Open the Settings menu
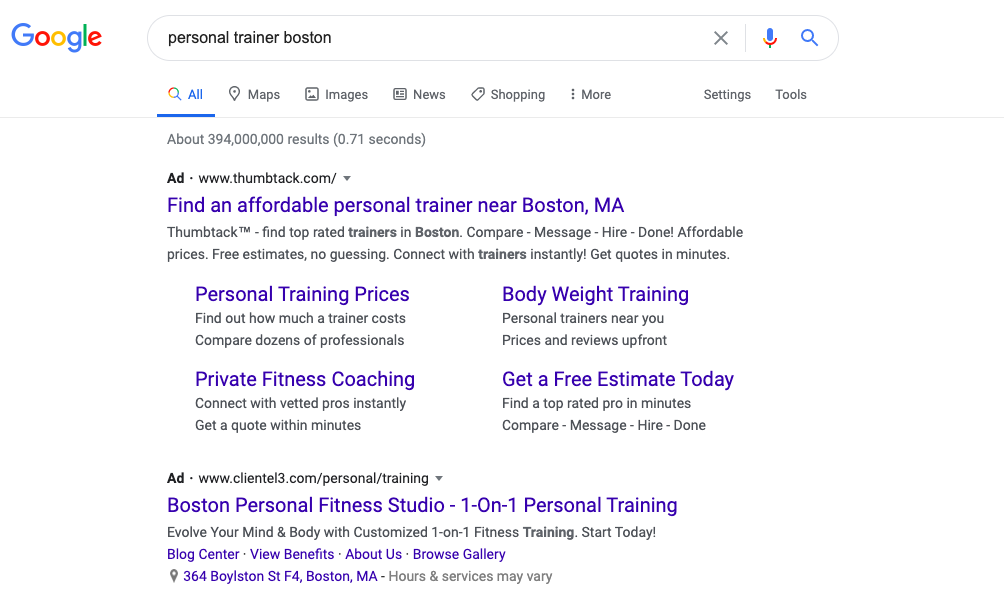 click(726, 94)
